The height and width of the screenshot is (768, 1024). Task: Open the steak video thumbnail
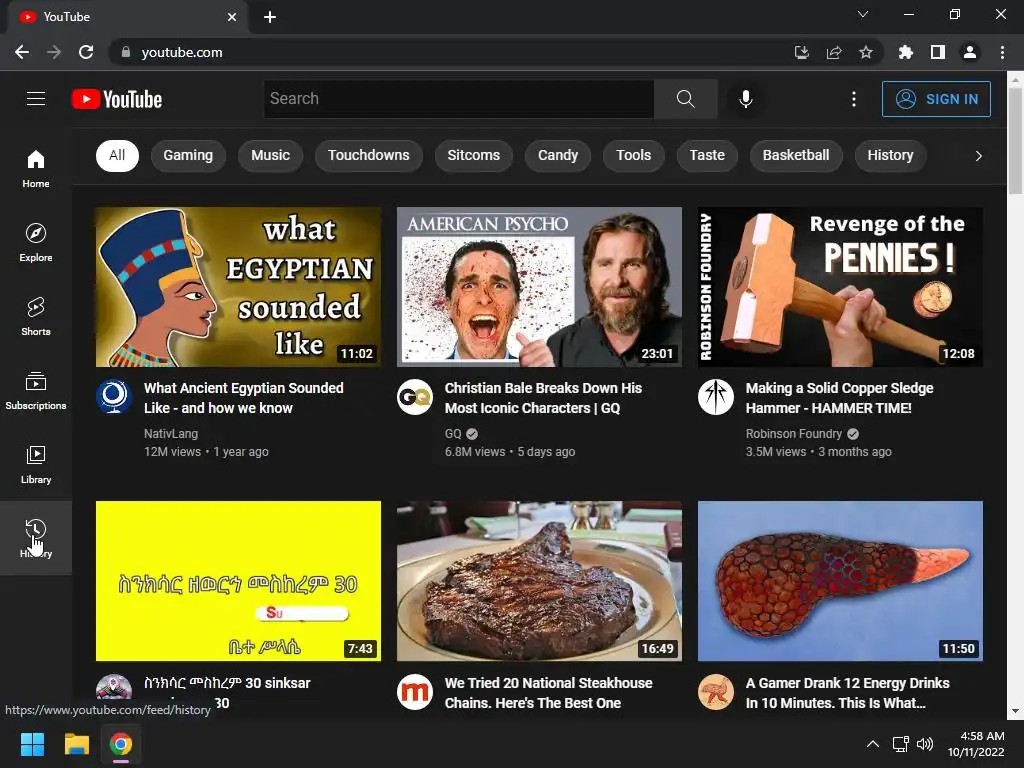(x=539, y=581)
